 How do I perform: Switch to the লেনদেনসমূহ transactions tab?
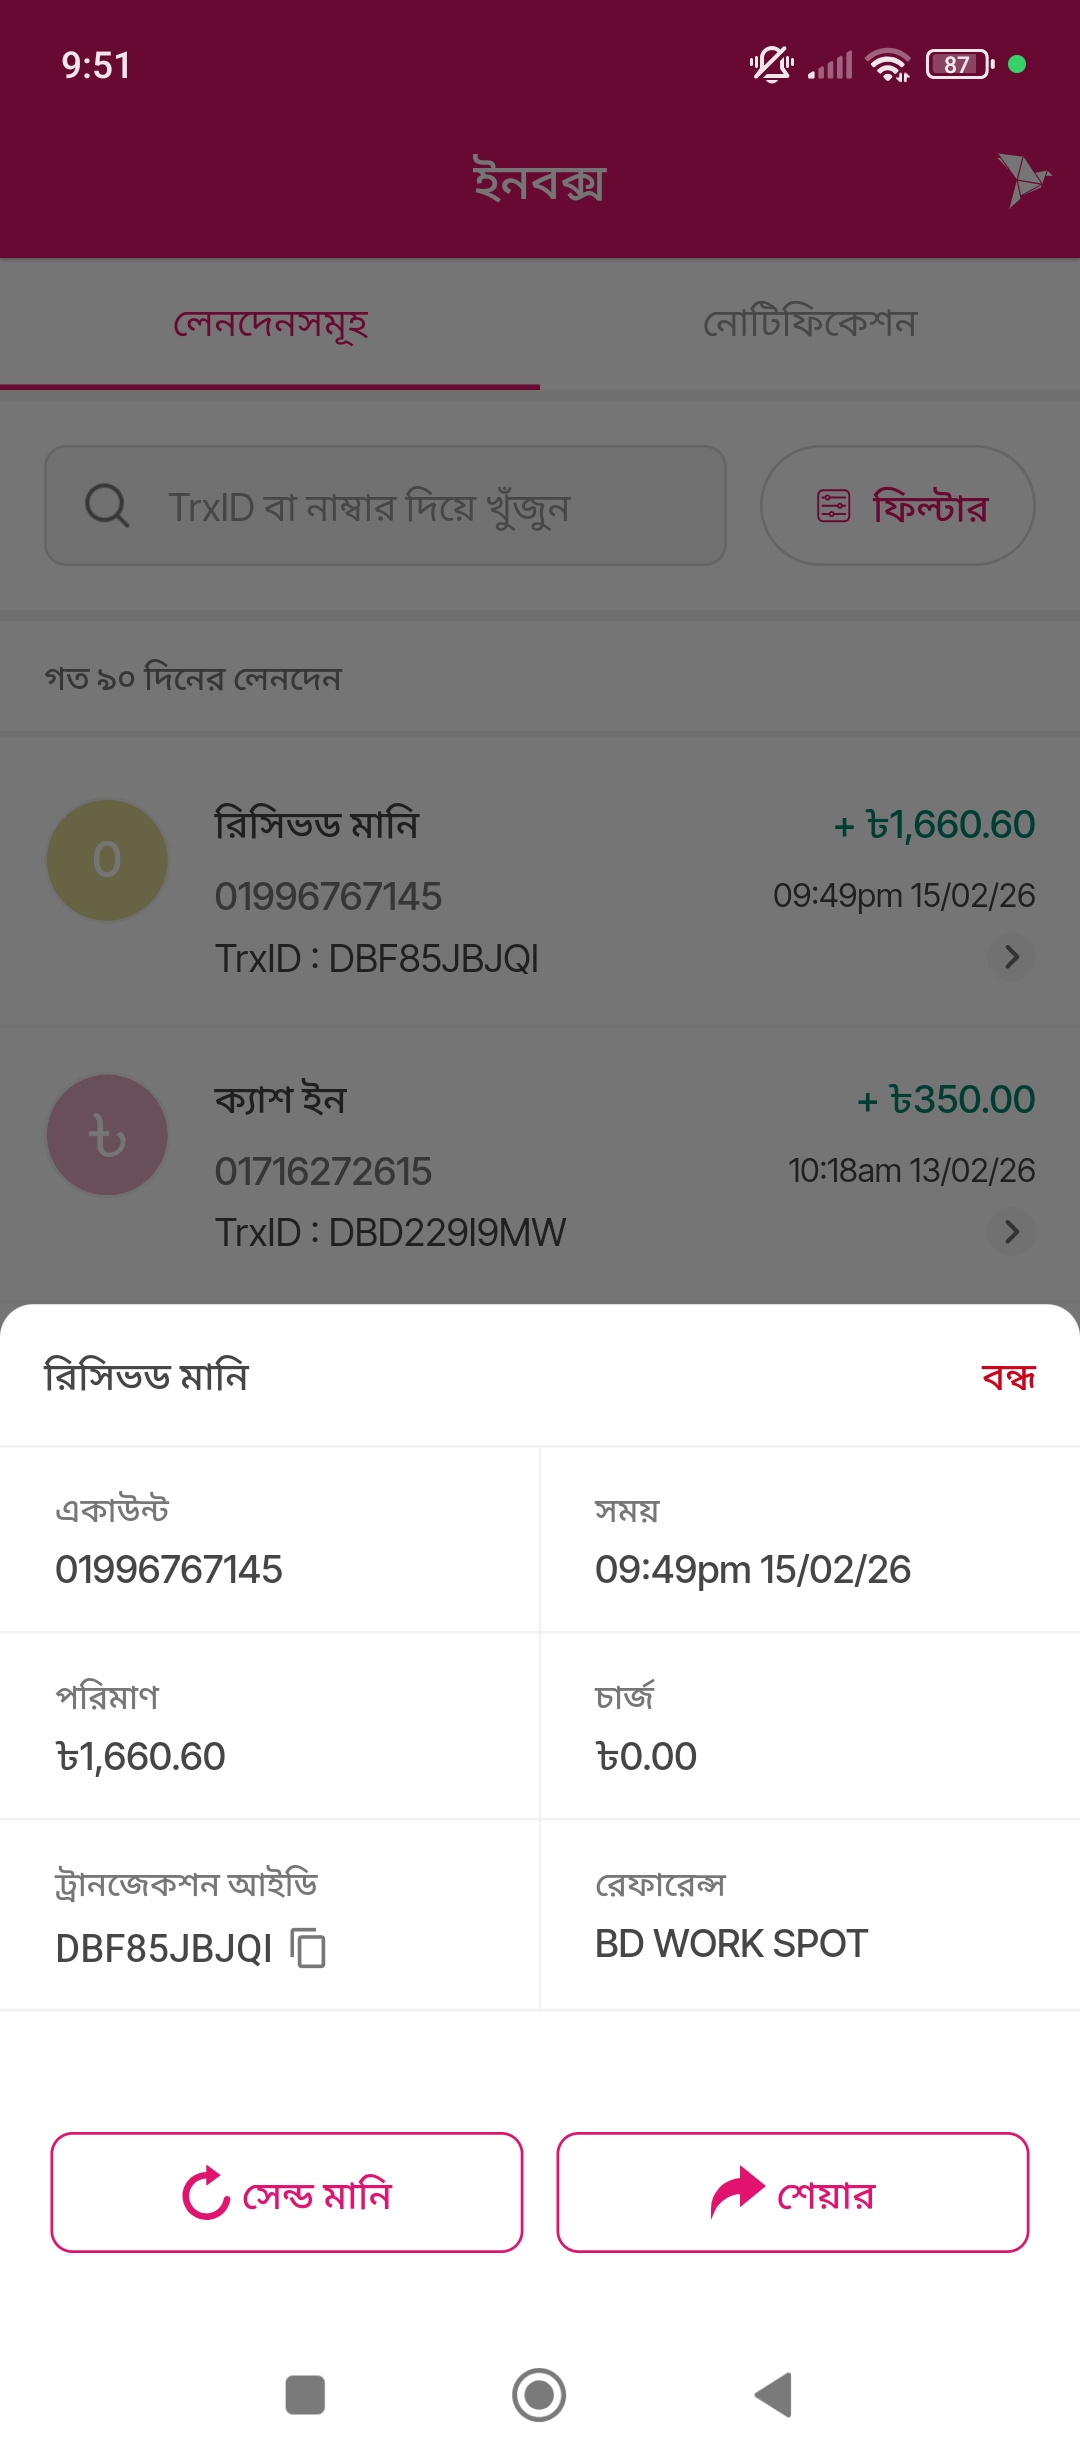[x=270, y=324]
